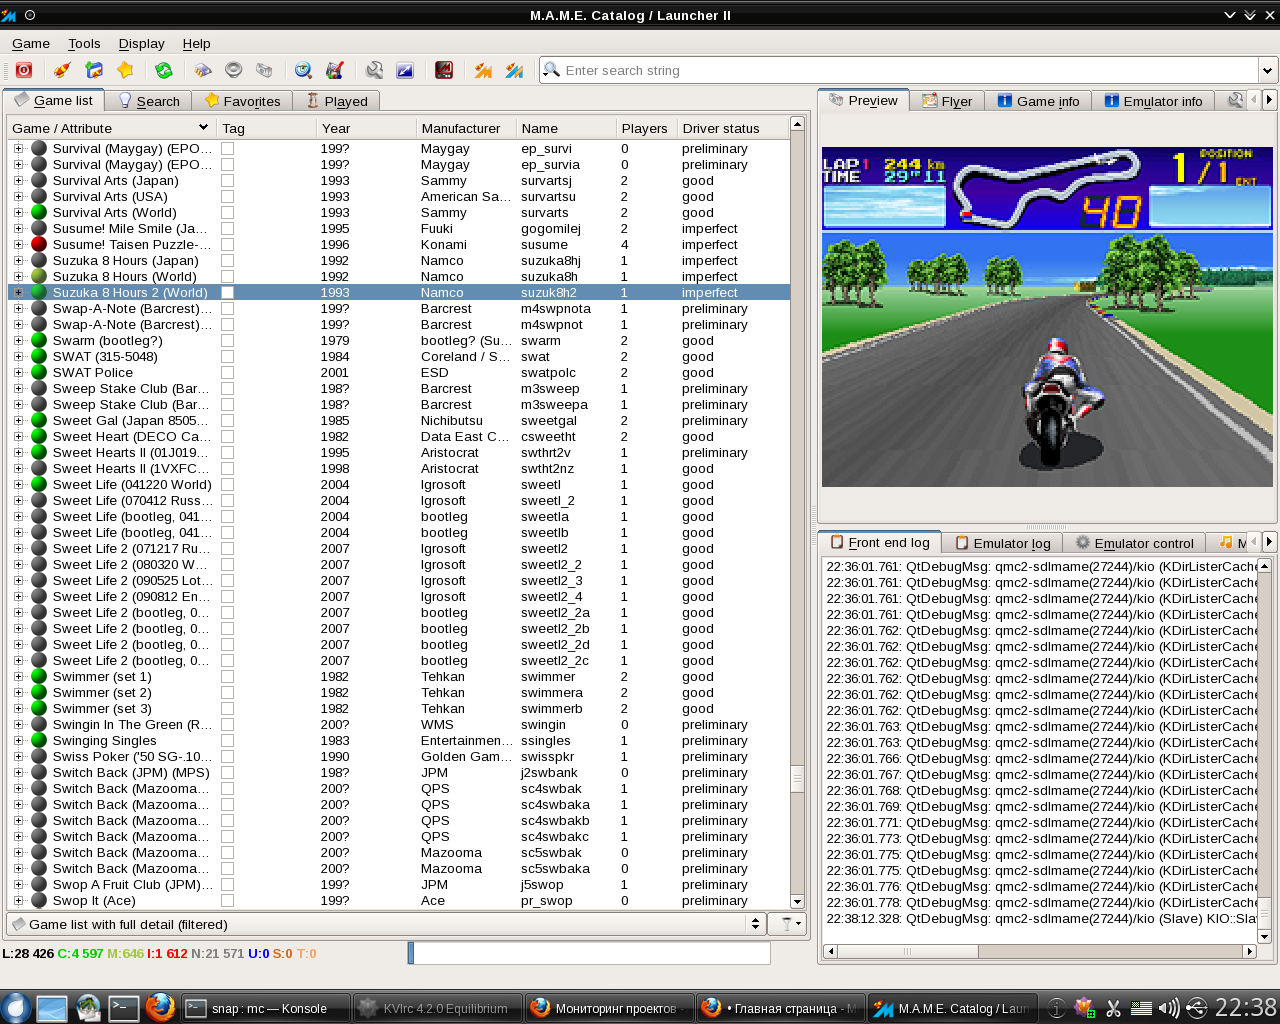Switch to Konsole window in taskbar
Viewport: 1280px width, 1024px height.
click(266, 1008)
